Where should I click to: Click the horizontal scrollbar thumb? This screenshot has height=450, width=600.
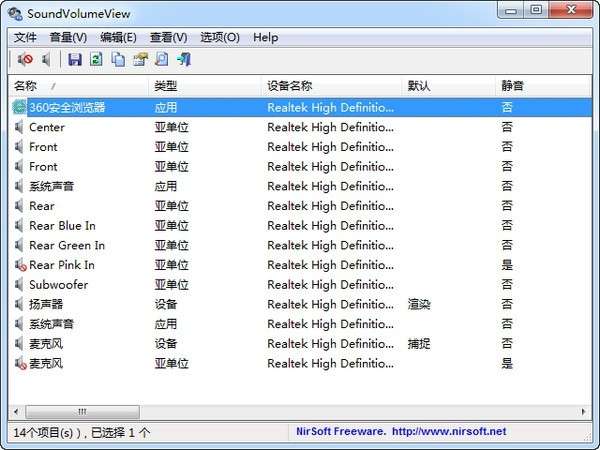point(82,412)
